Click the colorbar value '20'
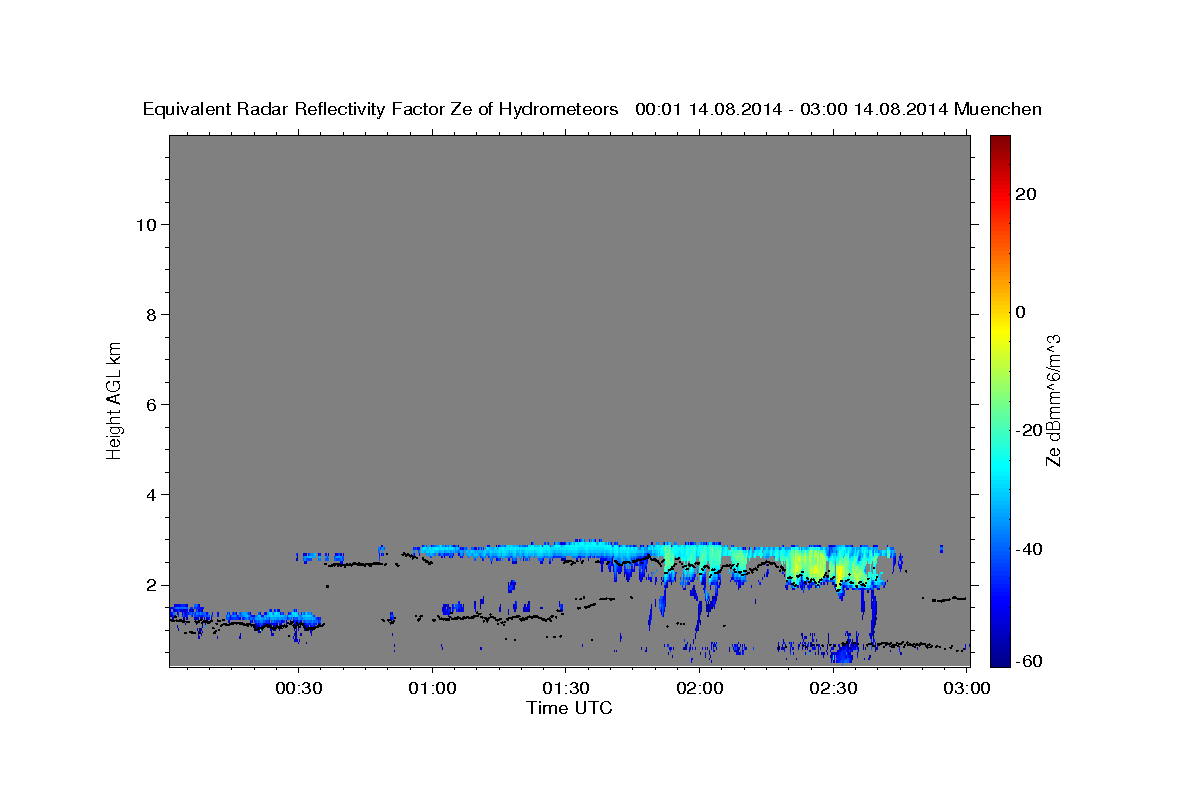Image resolution: width=1200 pixels, height=800 pixels. [x=1026, y=194]
